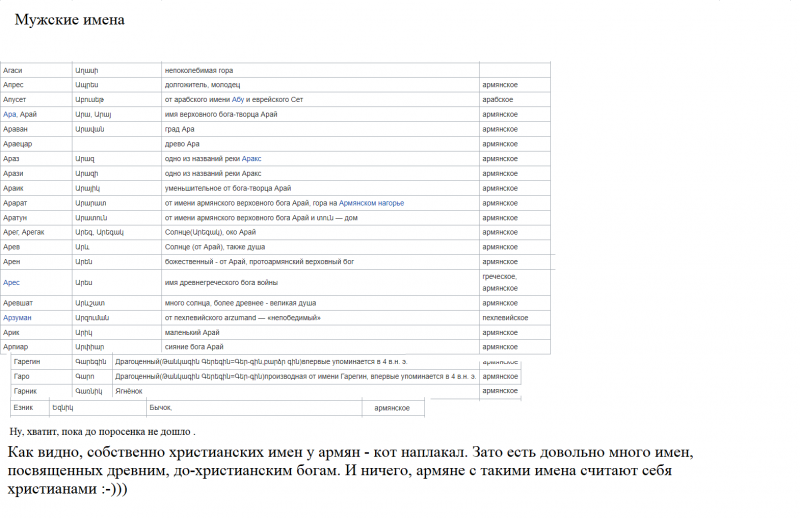Click the 'Мужские имена' heading
The width and height of the screenshot is (800, 518).
point(69,19)
